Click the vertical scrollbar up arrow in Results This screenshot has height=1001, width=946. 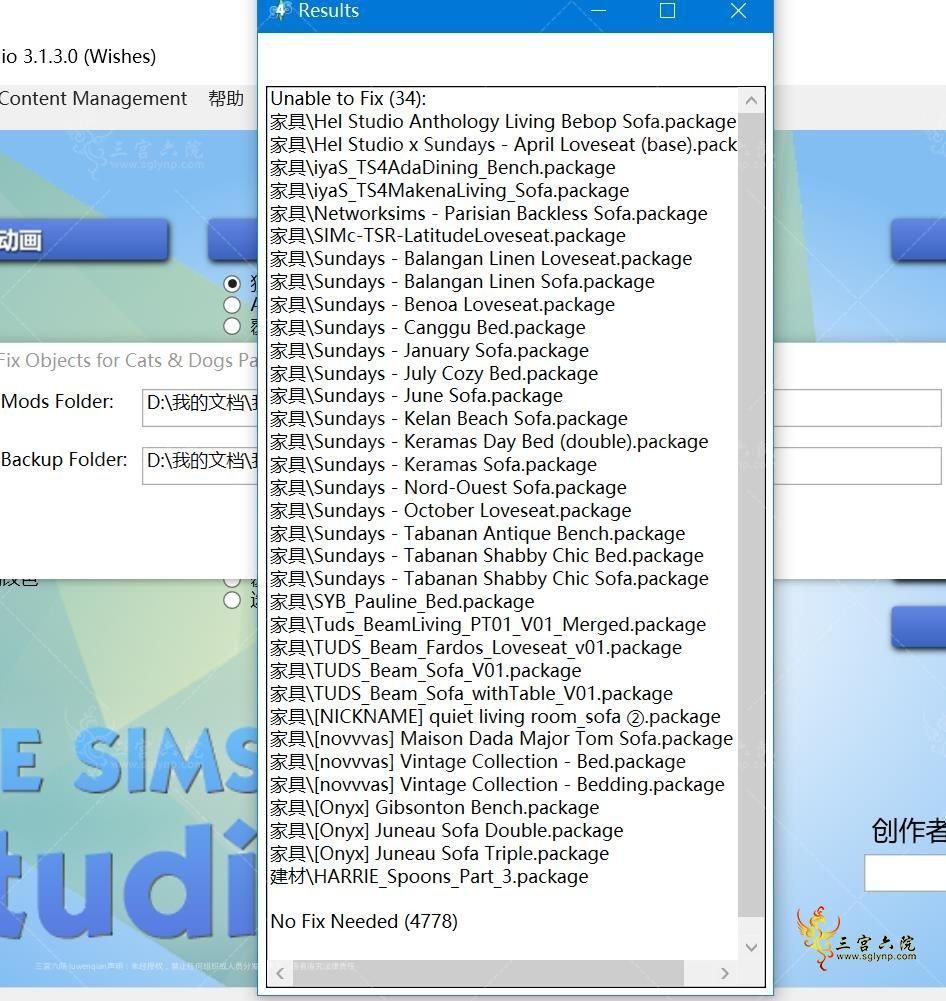coord(751,101)
